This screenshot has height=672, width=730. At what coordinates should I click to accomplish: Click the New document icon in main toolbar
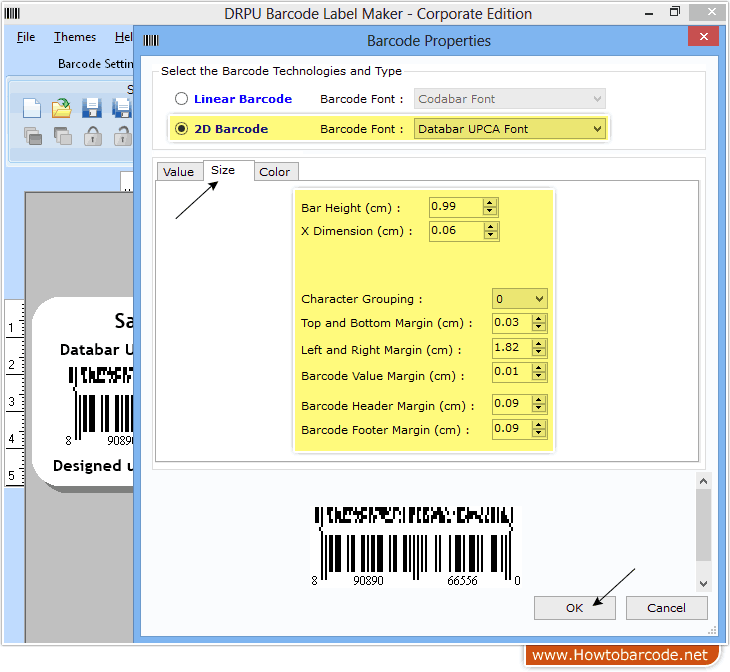tap(32, 108)
